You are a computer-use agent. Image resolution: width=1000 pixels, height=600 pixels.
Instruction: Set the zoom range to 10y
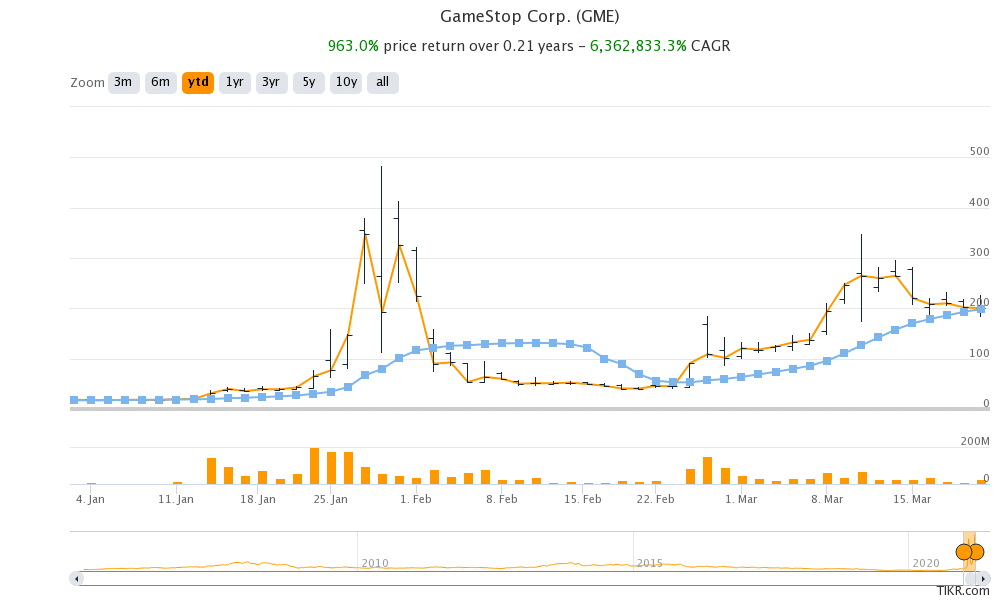[346, 82]
